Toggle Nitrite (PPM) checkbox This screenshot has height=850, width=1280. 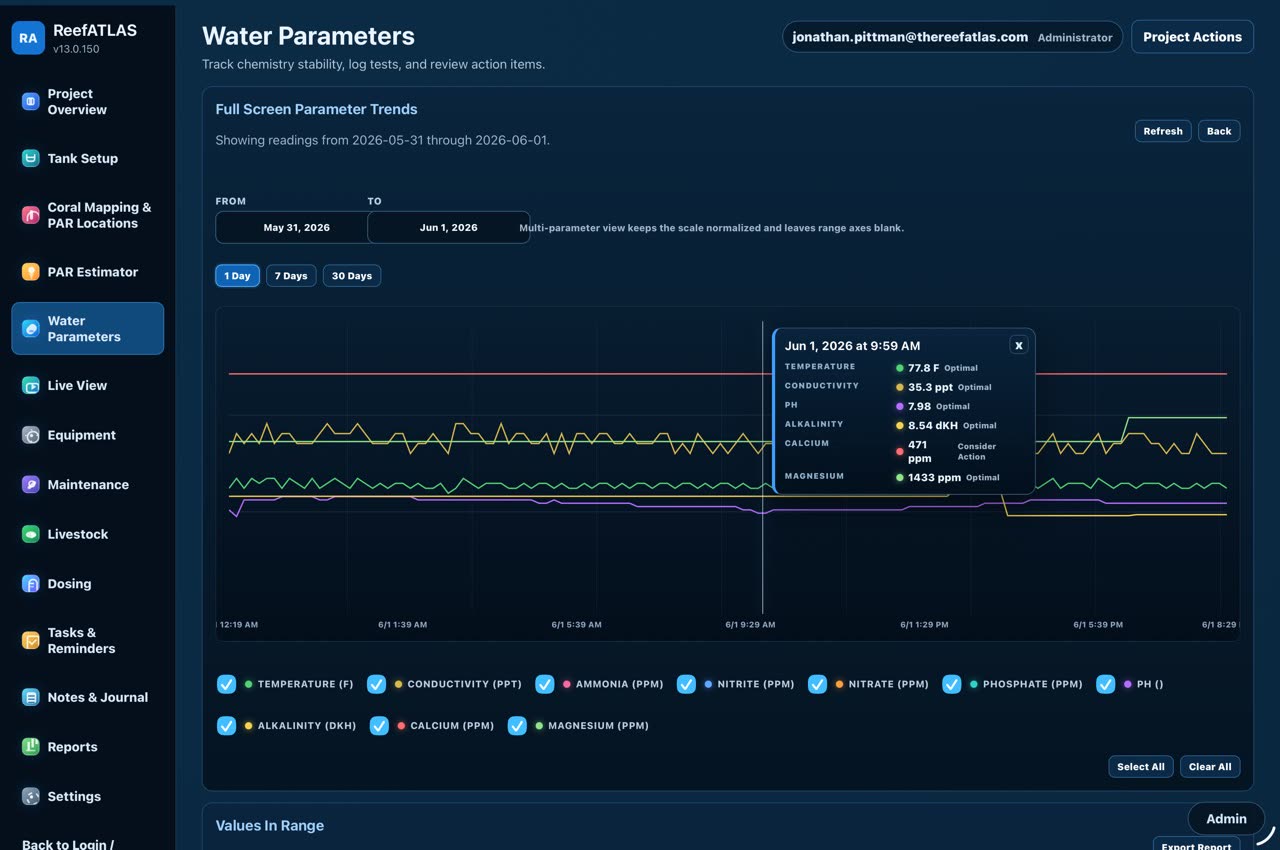[686, 684]
